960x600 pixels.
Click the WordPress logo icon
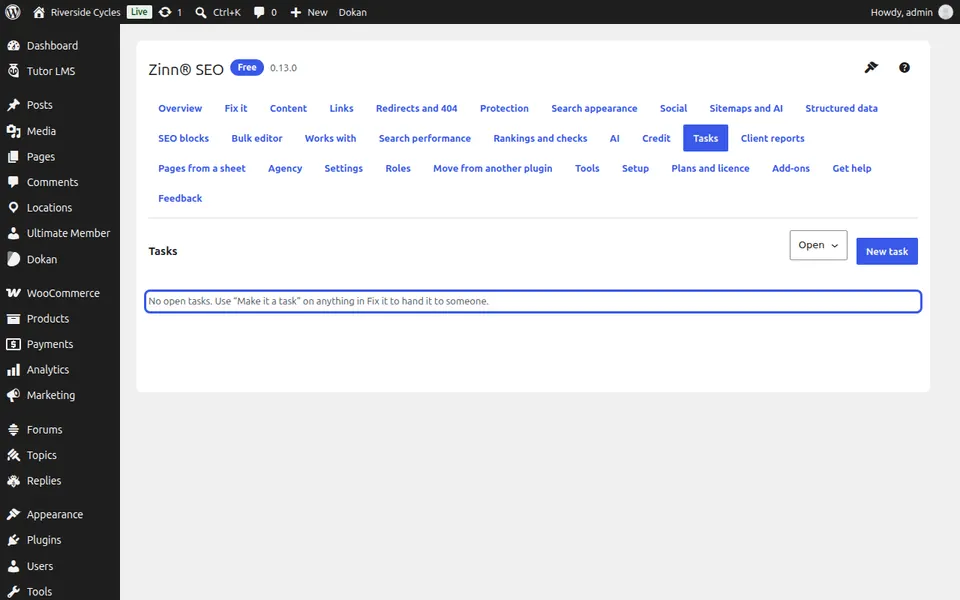13,12
